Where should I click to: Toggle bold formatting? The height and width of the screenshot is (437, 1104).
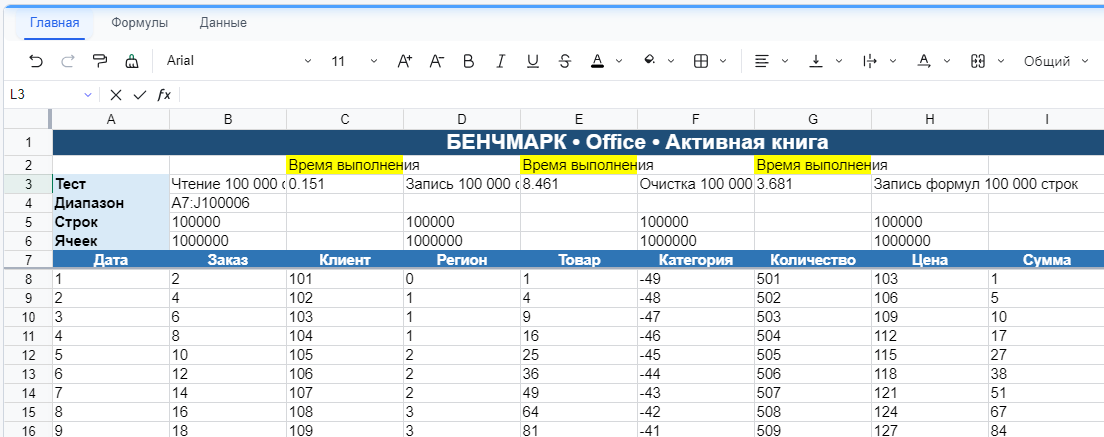click(468, 61)
